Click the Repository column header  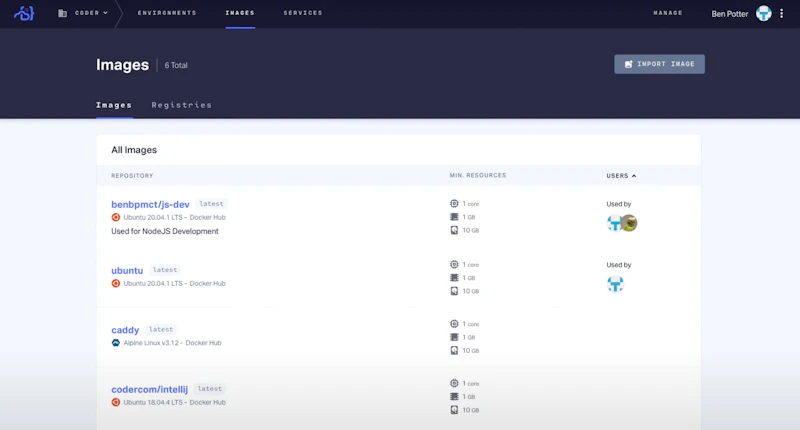click(x=132, y=175)
